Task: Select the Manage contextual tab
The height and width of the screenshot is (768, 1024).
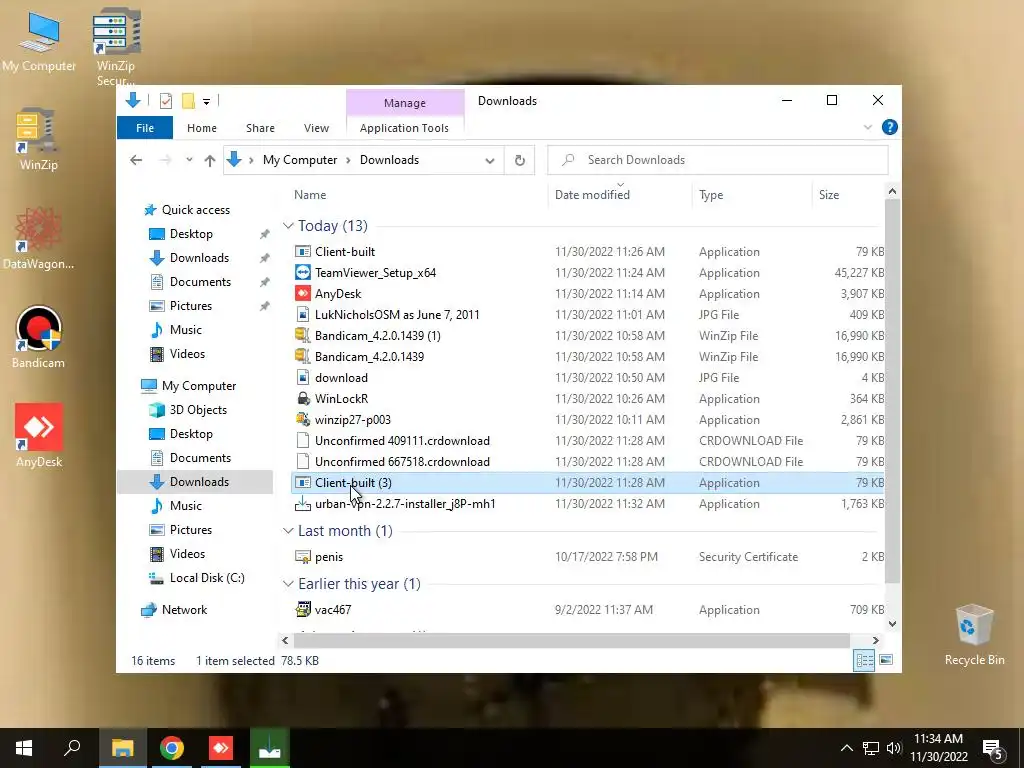Action: pos(405,103)
